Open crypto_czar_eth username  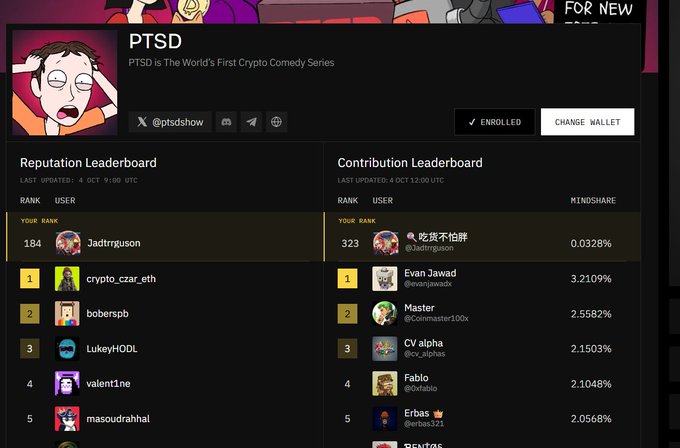click(121, 279)
